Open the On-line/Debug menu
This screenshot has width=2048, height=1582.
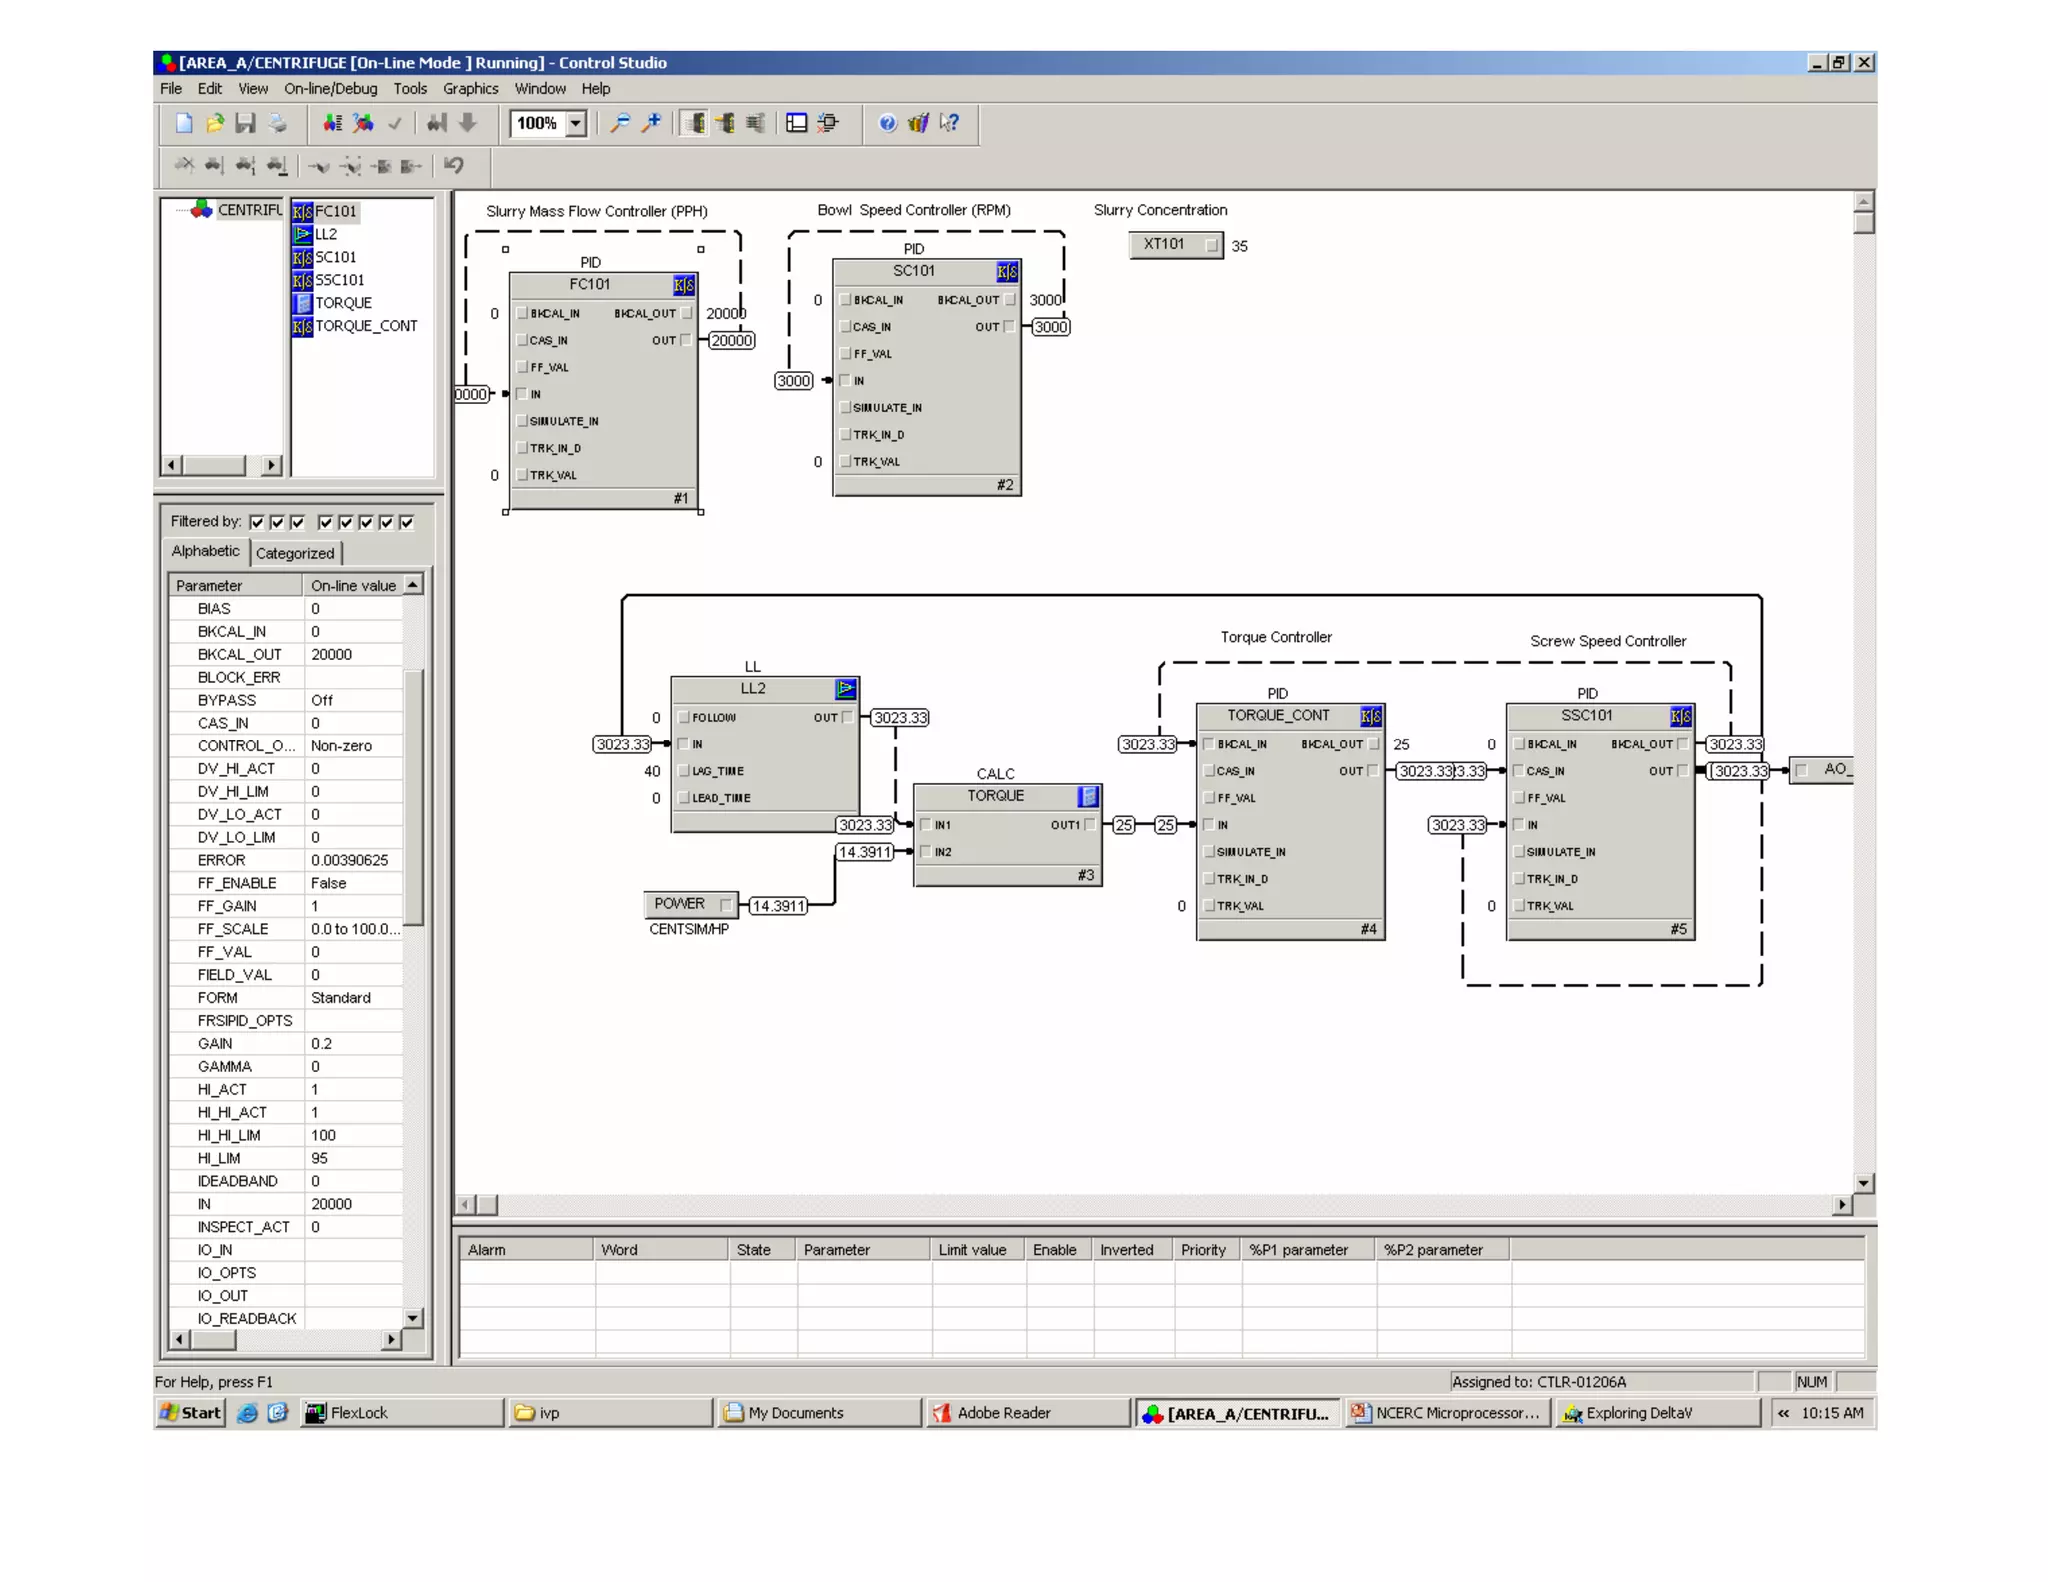pos(330,89)
